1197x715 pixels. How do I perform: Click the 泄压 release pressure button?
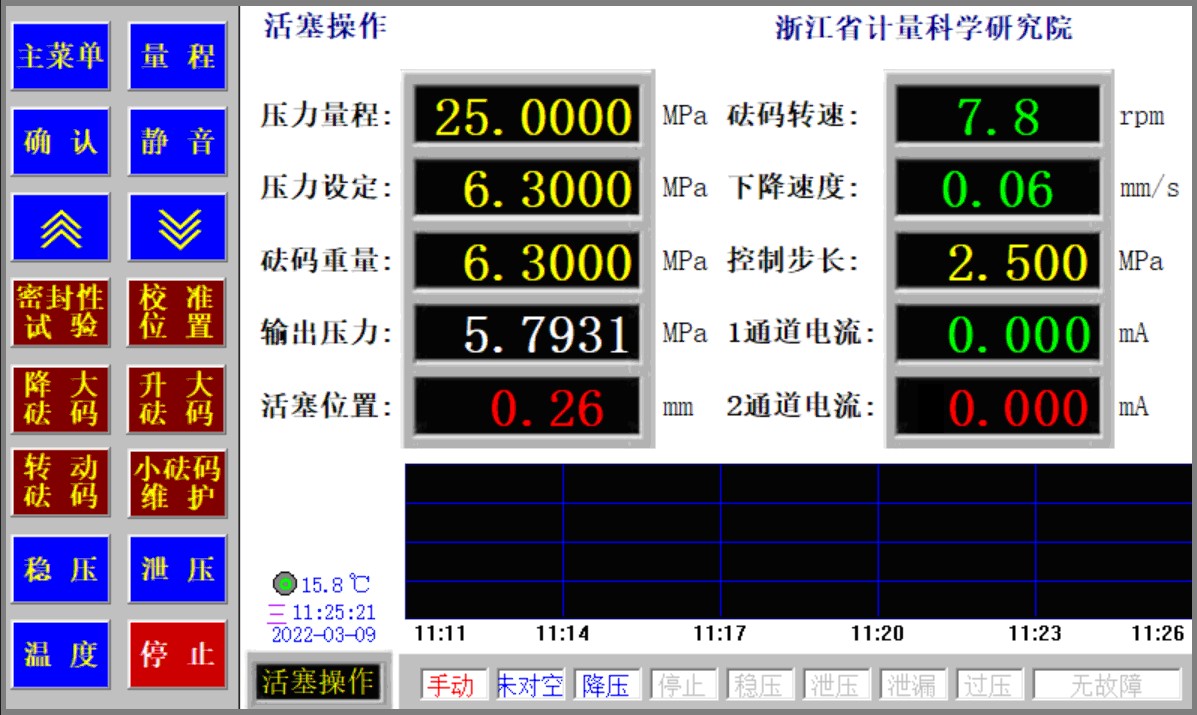pos(178,569)
